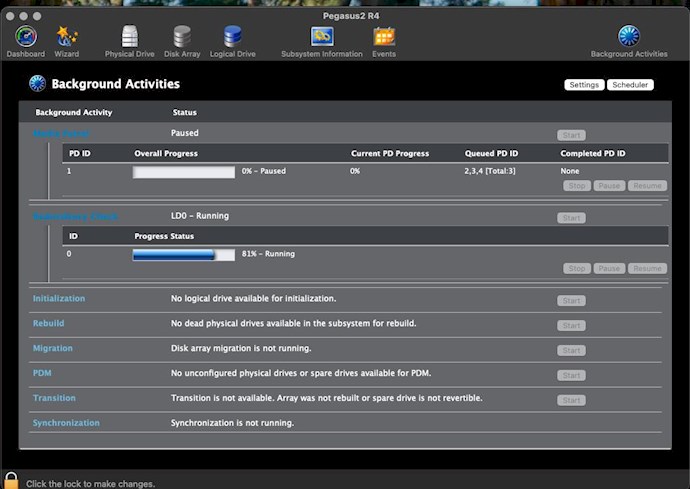Click the Current PD Progress value "0%"
690x489 pixels.
(355, 171)
